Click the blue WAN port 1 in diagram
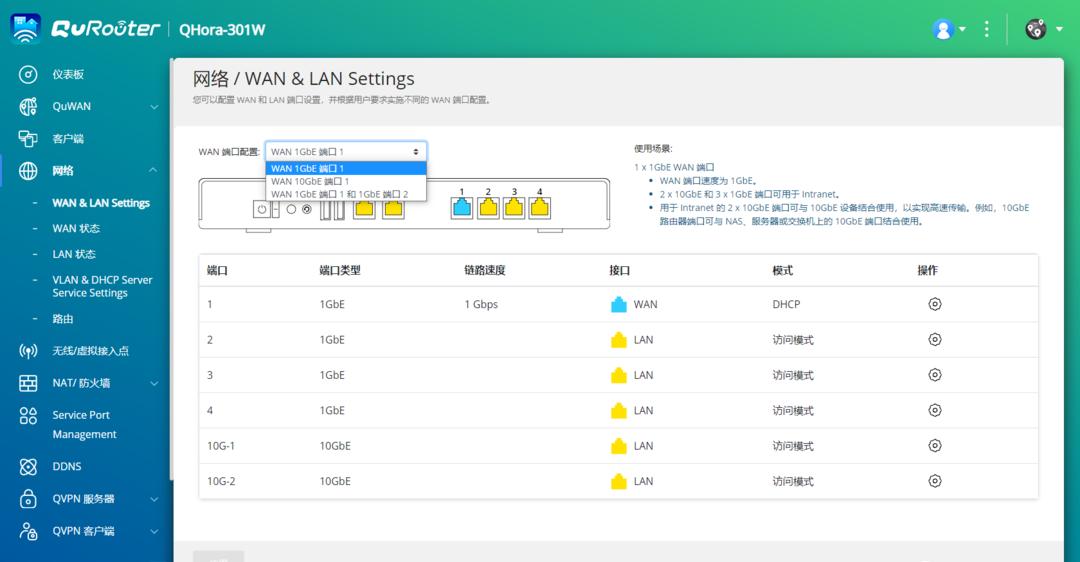The image size is (1080, 562). point(461,207)
